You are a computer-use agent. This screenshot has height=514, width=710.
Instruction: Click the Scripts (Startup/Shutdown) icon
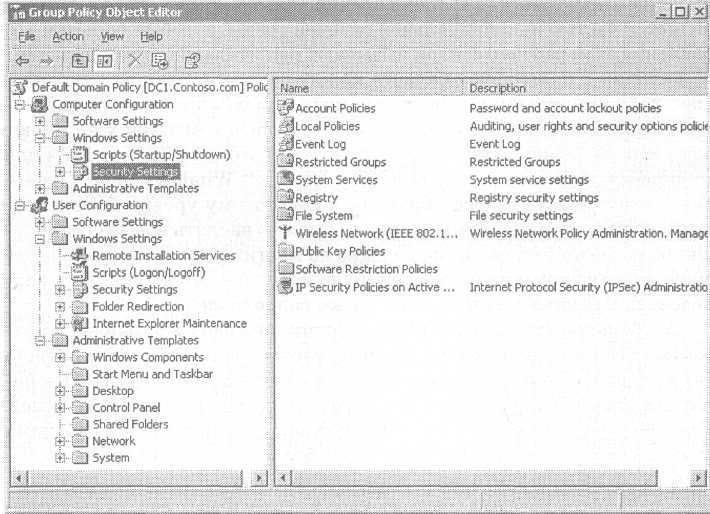coord(80,155)
